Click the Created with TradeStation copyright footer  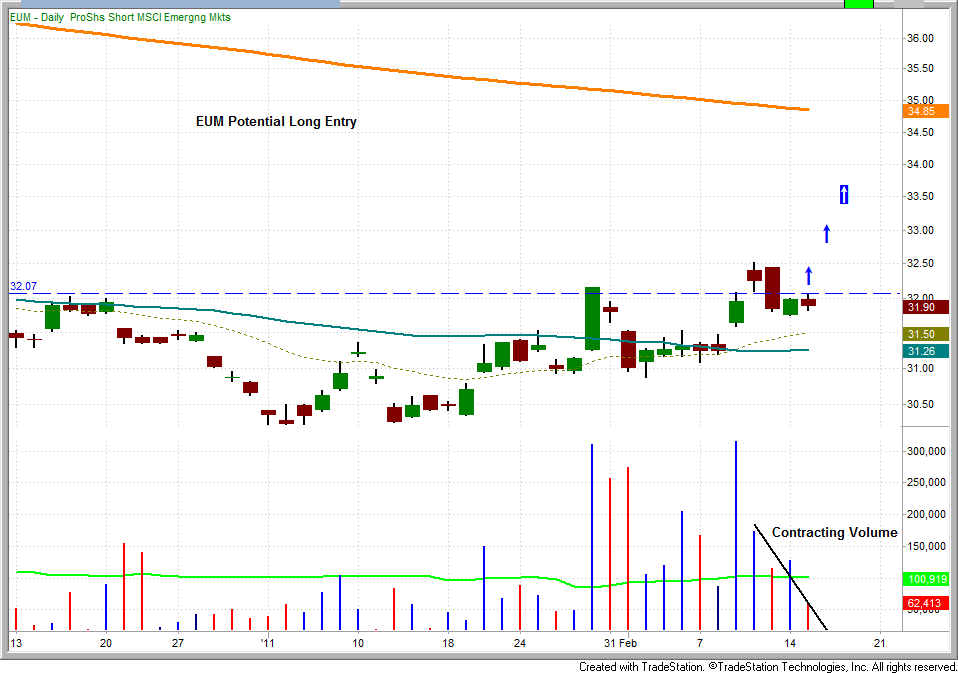pyautogui.click(x=767, y=667)
